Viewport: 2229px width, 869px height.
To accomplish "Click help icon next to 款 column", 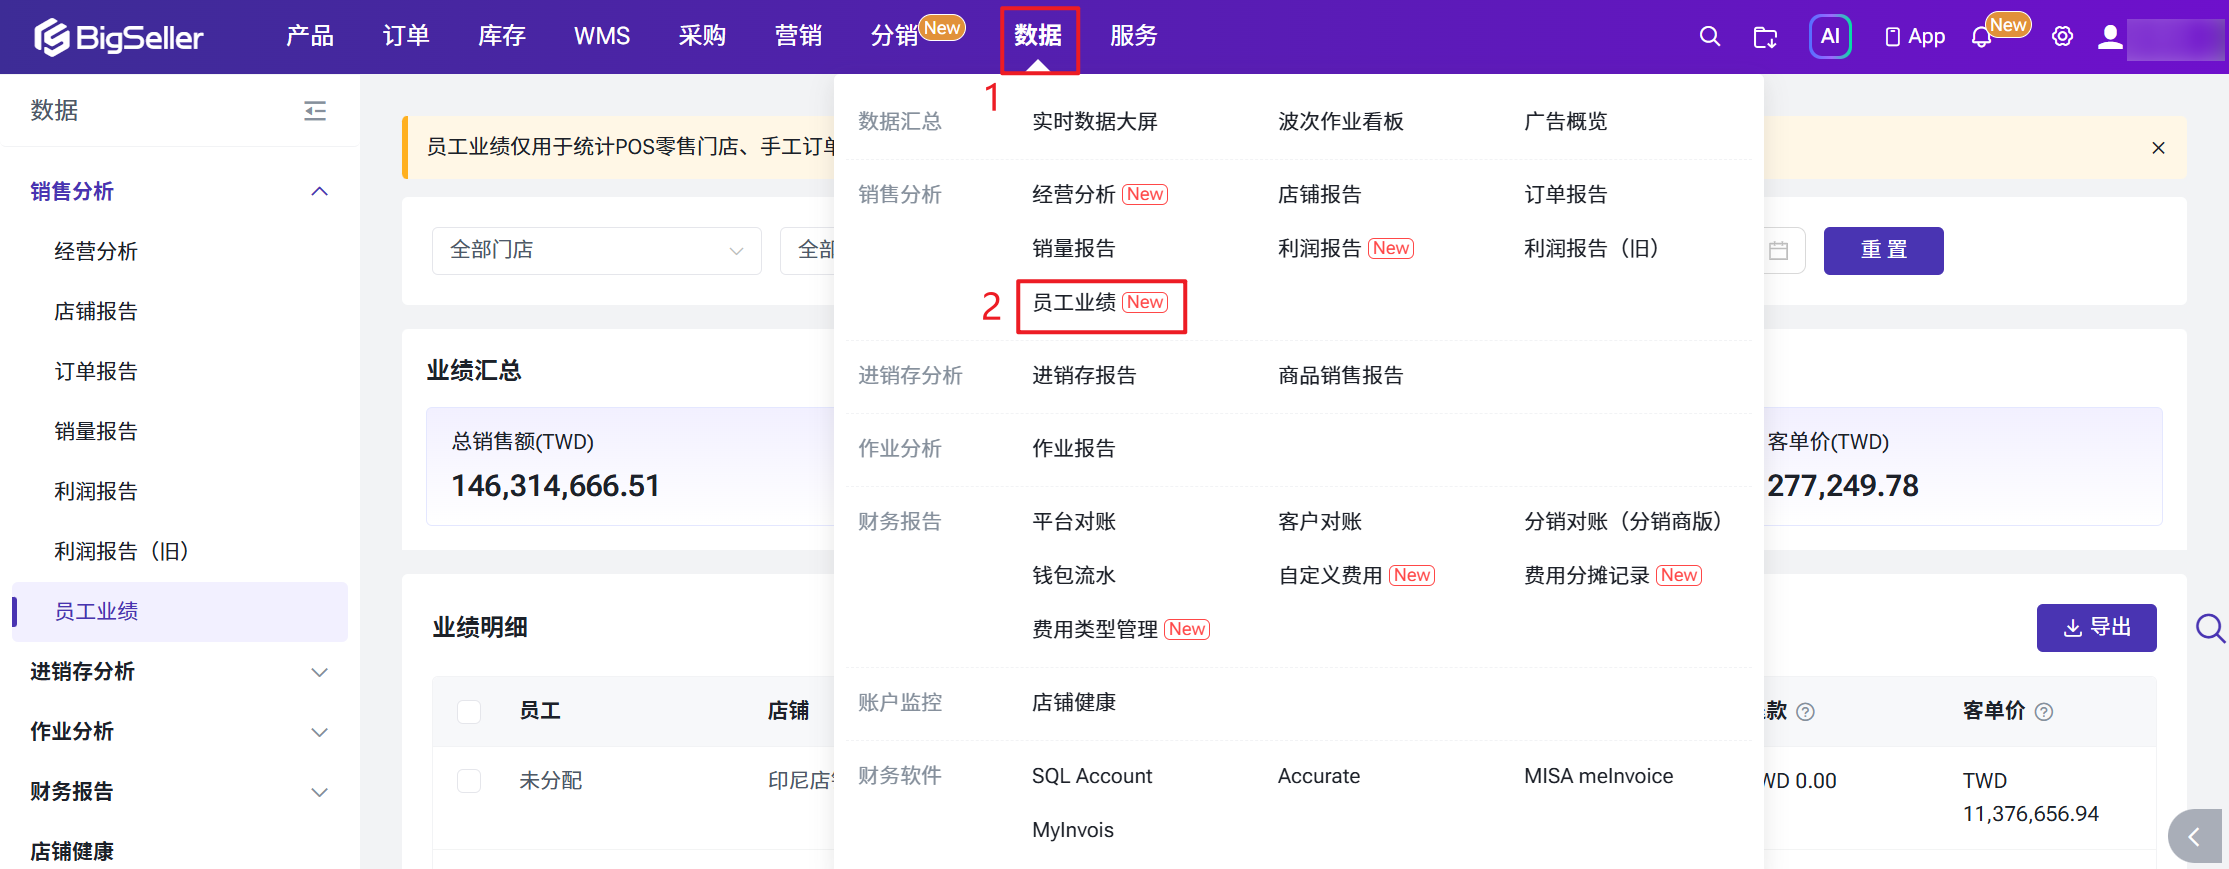I will pyautogui.click(x=1805, y=712).
